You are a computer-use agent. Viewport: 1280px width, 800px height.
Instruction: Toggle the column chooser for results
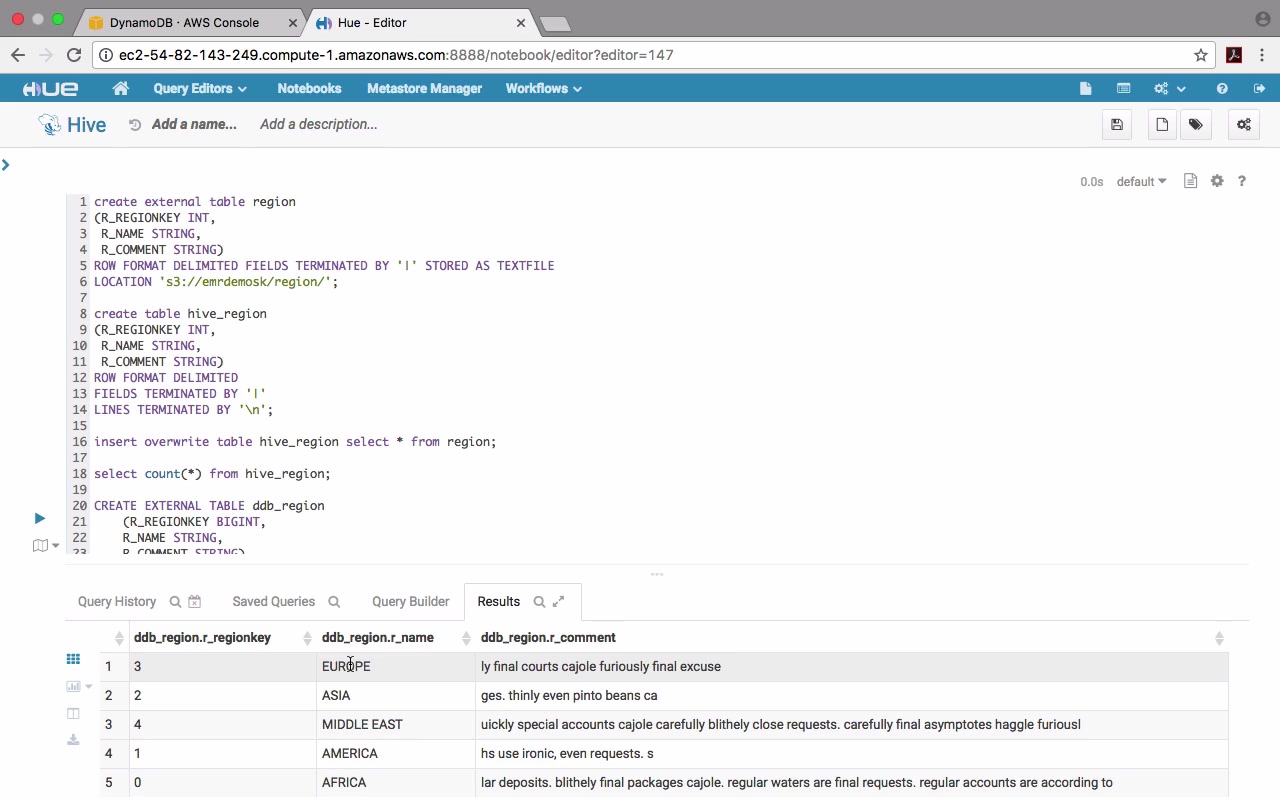click(73, 713)
